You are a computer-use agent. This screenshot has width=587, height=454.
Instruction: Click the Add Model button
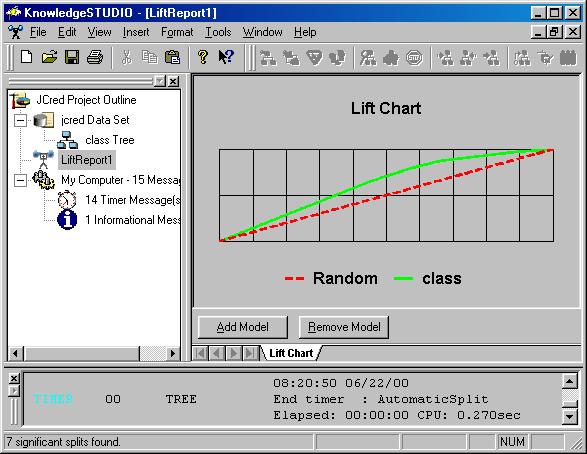pyautogui.click(x=243, y=327)
